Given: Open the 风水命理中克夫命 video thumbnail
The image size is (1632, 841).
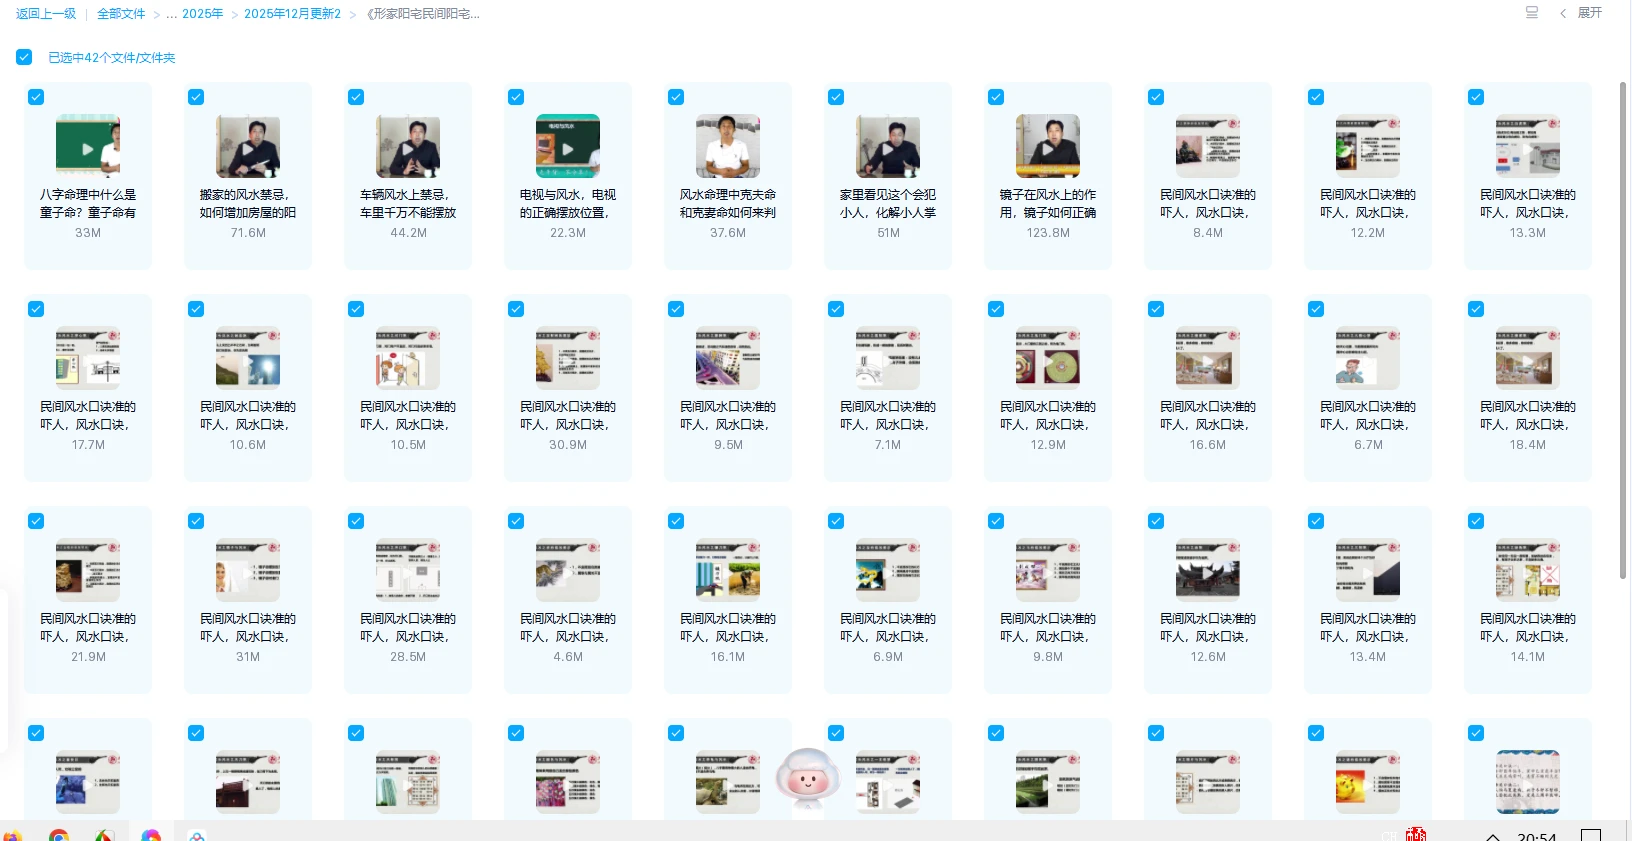Looking at the screenshot, I should coord(728,147).
